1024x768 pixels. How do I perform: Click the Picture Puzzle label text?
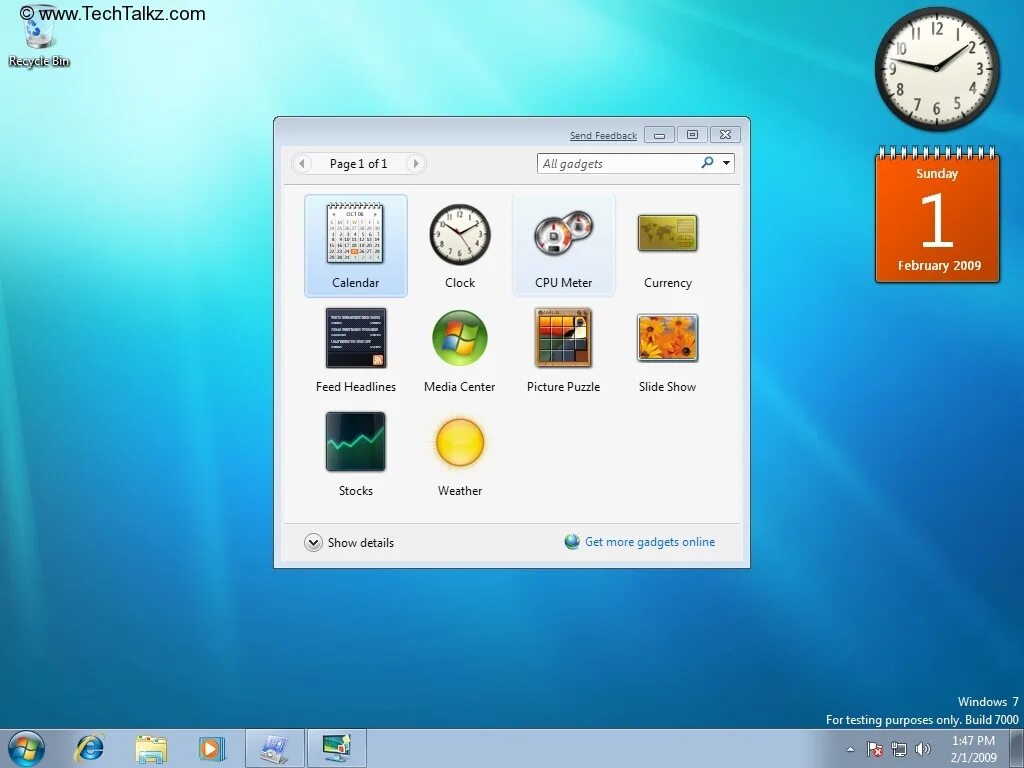click(x=563, y=387)
